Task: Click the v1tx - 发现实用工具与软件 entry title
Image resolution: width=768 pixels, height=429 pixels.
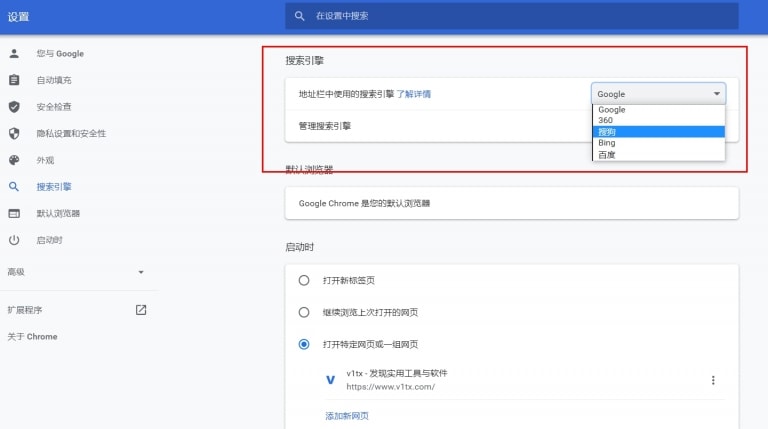Action: coord(397,373)
